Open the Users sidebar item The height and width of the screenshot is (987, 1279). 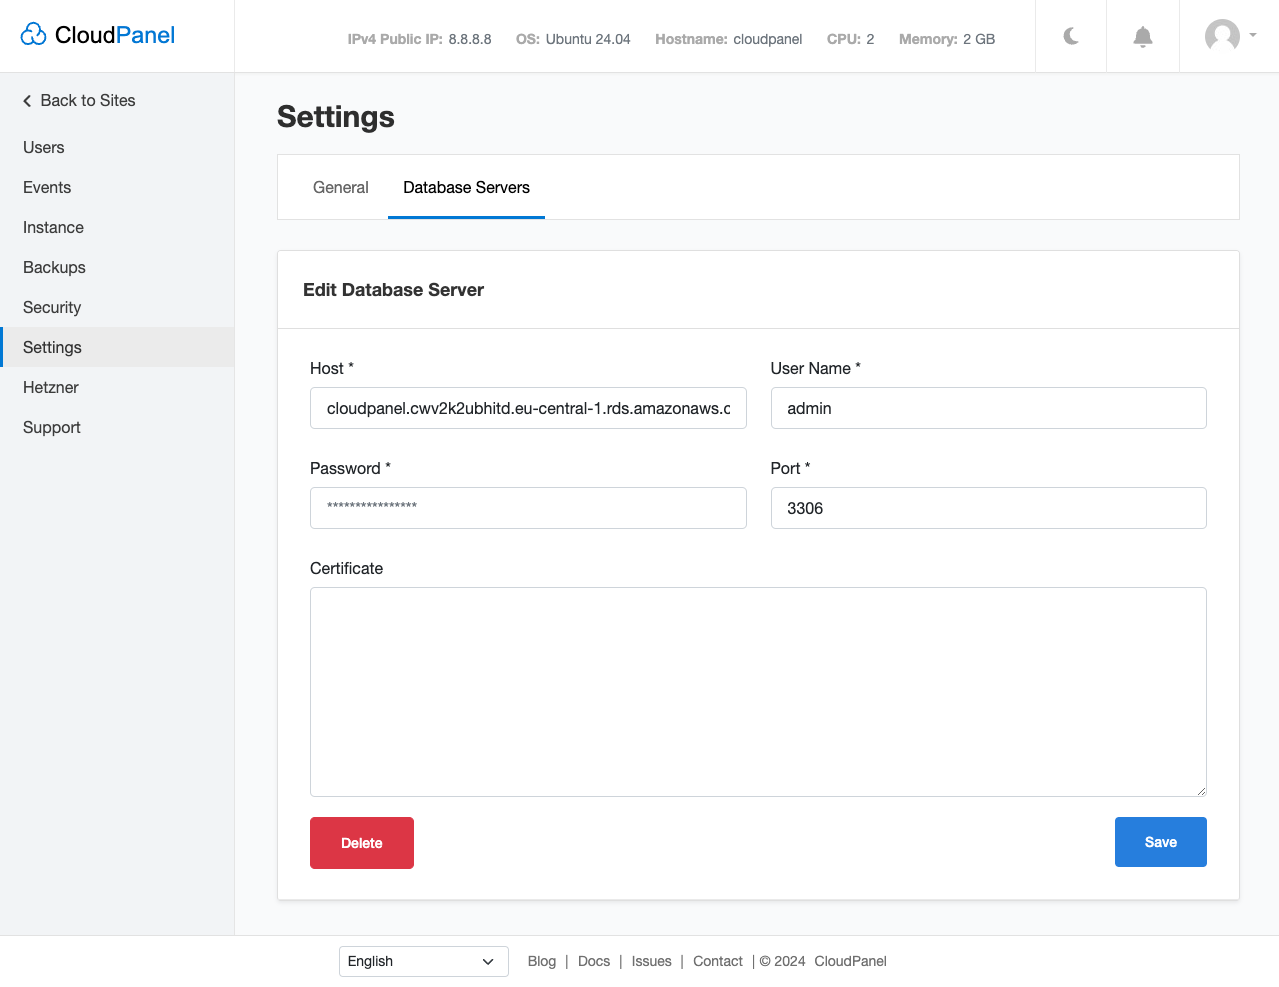[x=44, y=147]
